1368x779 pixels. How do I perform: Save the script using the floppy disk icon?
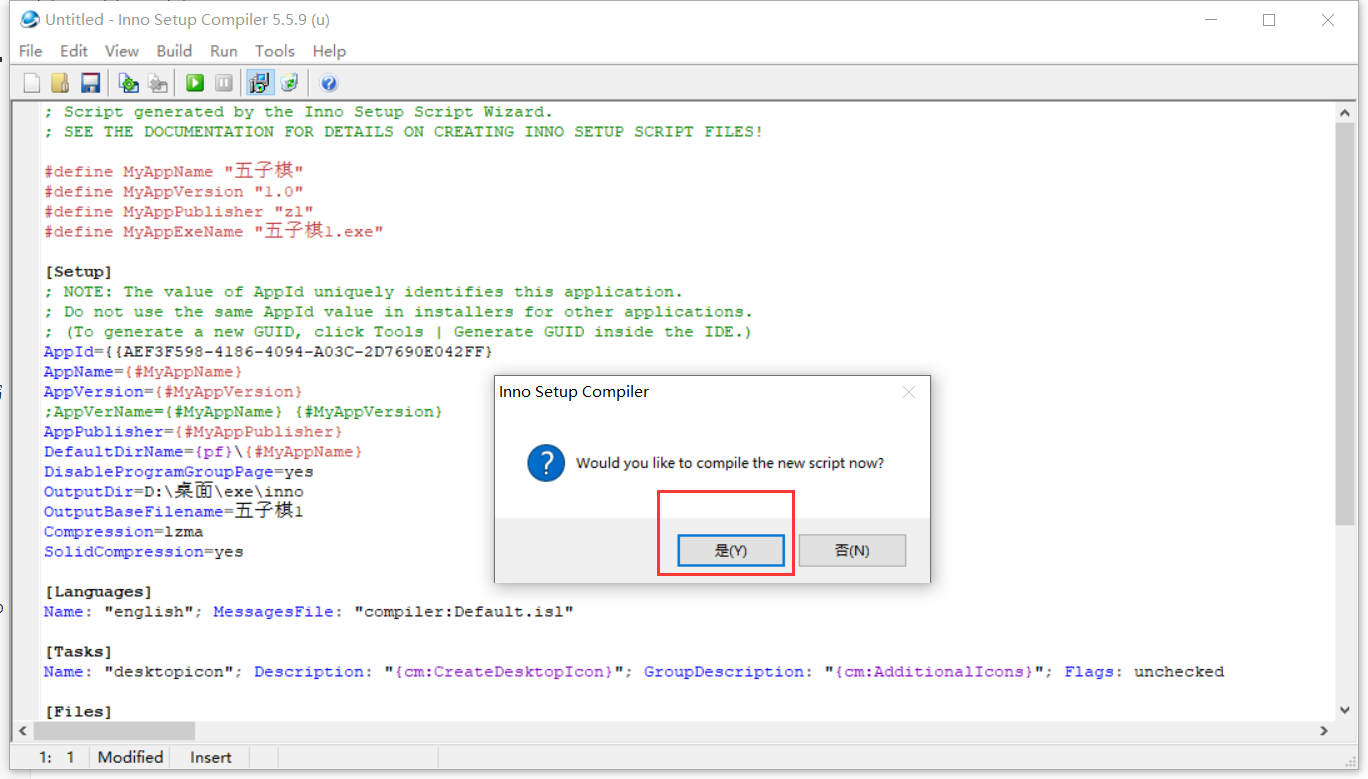click(90, 83)
